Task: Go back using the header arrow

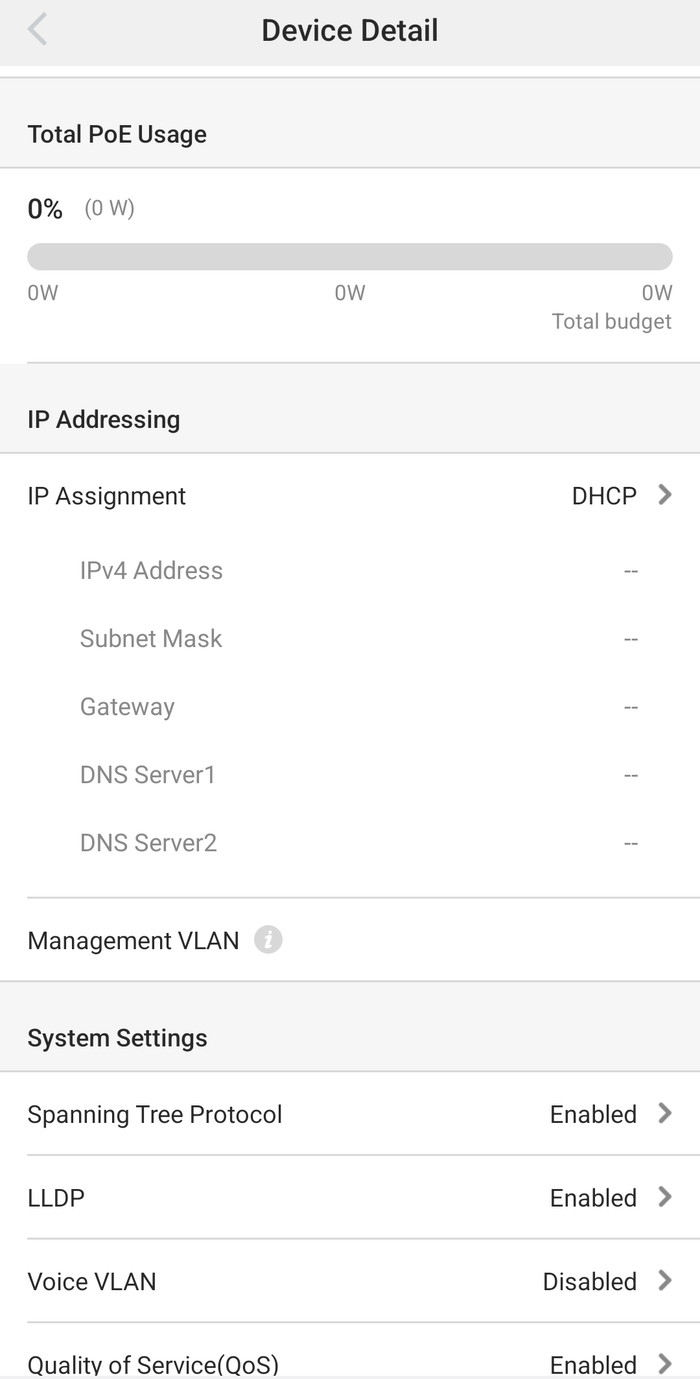Action: 38,30
